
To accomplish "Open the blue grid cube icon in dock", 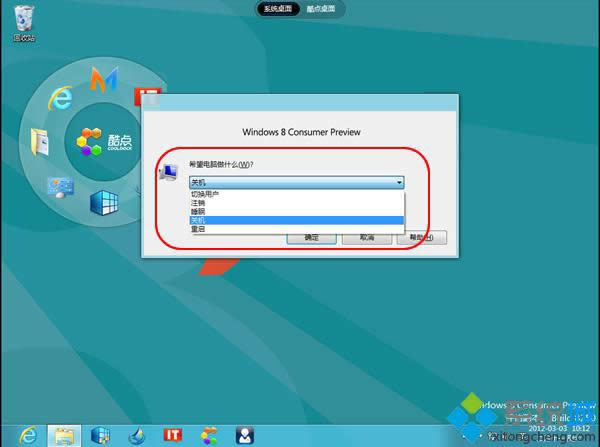I will tap(104, 202).
